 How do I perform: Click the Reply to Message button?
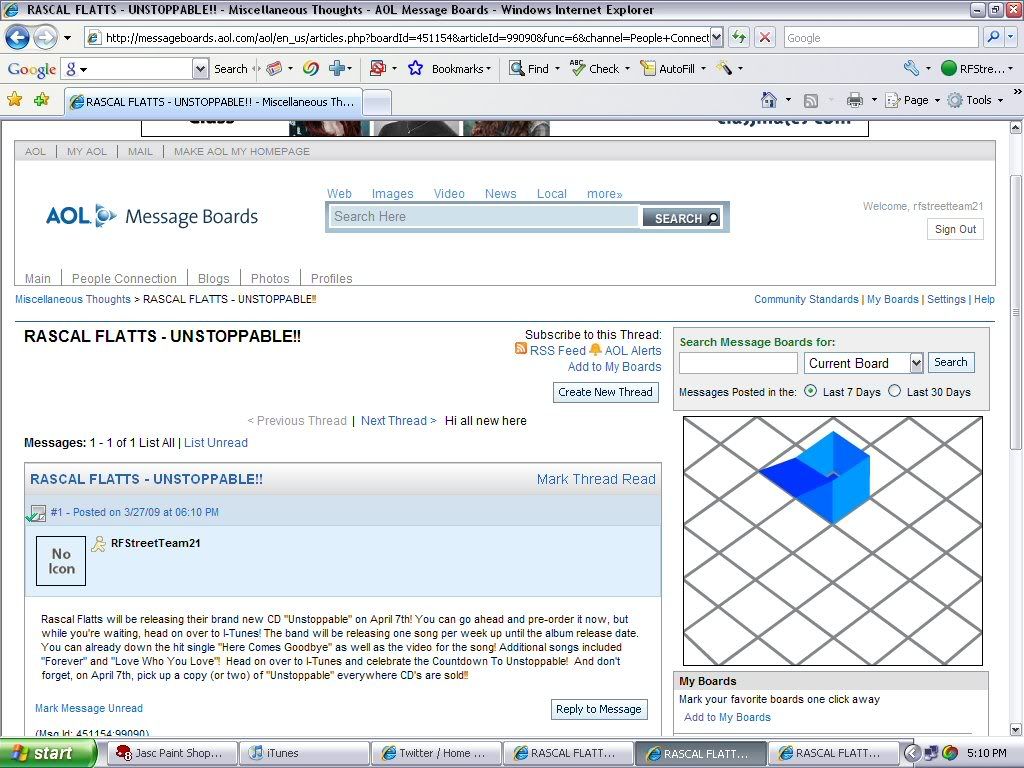point(599,709)
